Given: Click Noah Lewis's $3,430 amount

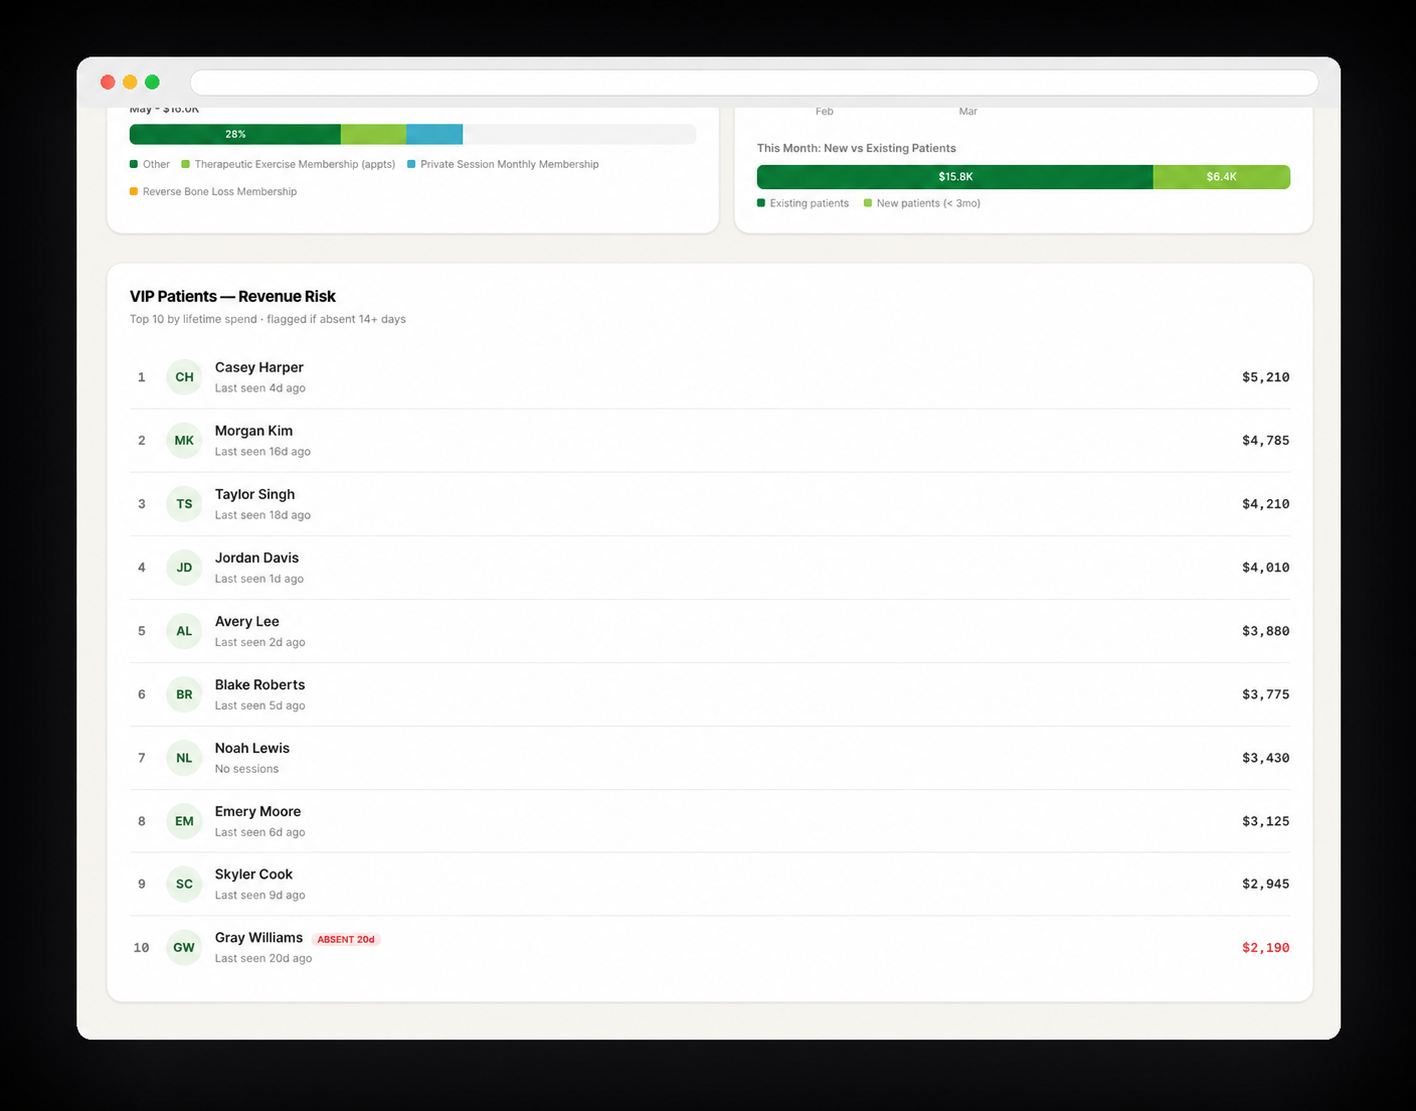Looking at the screenshot, I should pyautogui.click(x=1265, y=758).
